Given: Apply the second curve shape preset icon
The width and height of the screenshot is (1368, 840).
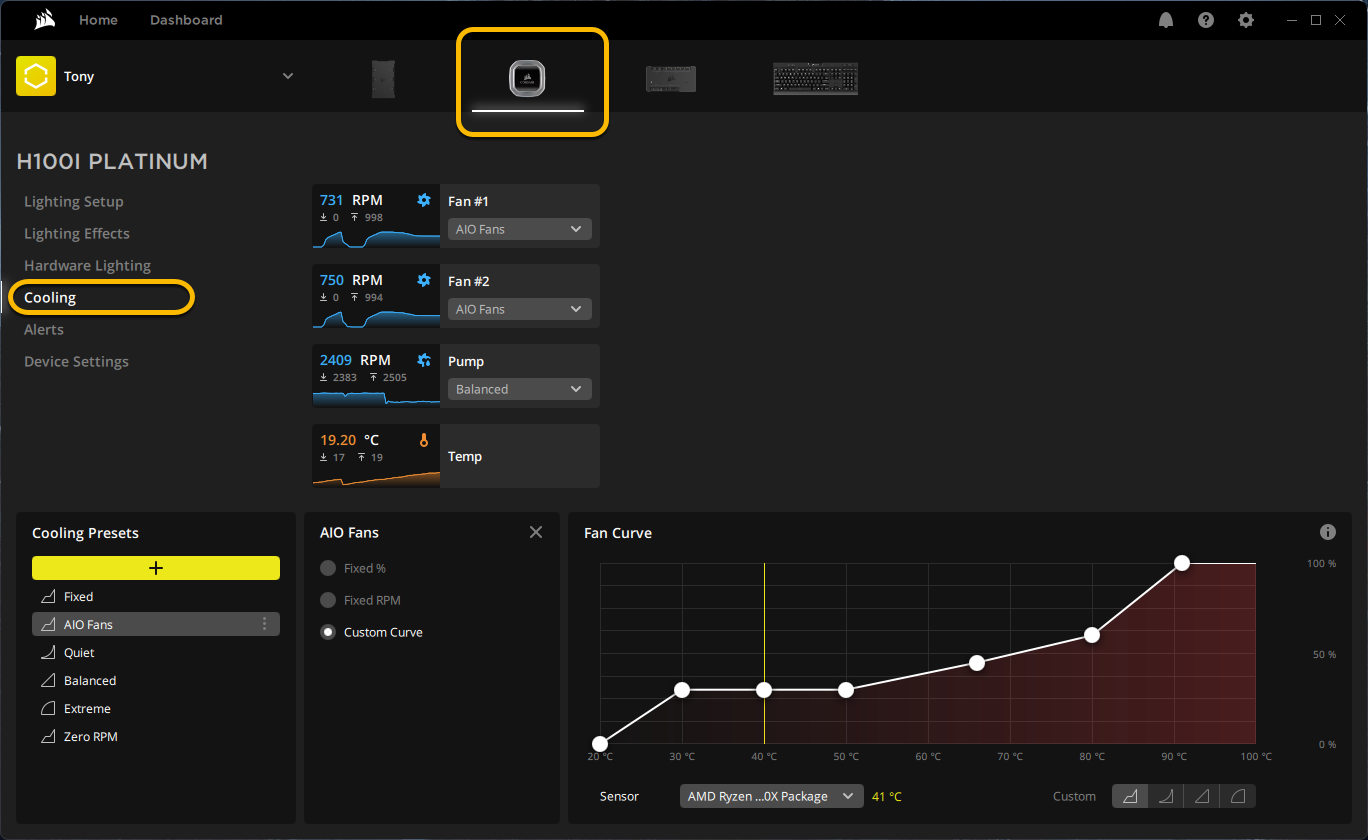Looking at the screenshot, I should click(1166, 796).
